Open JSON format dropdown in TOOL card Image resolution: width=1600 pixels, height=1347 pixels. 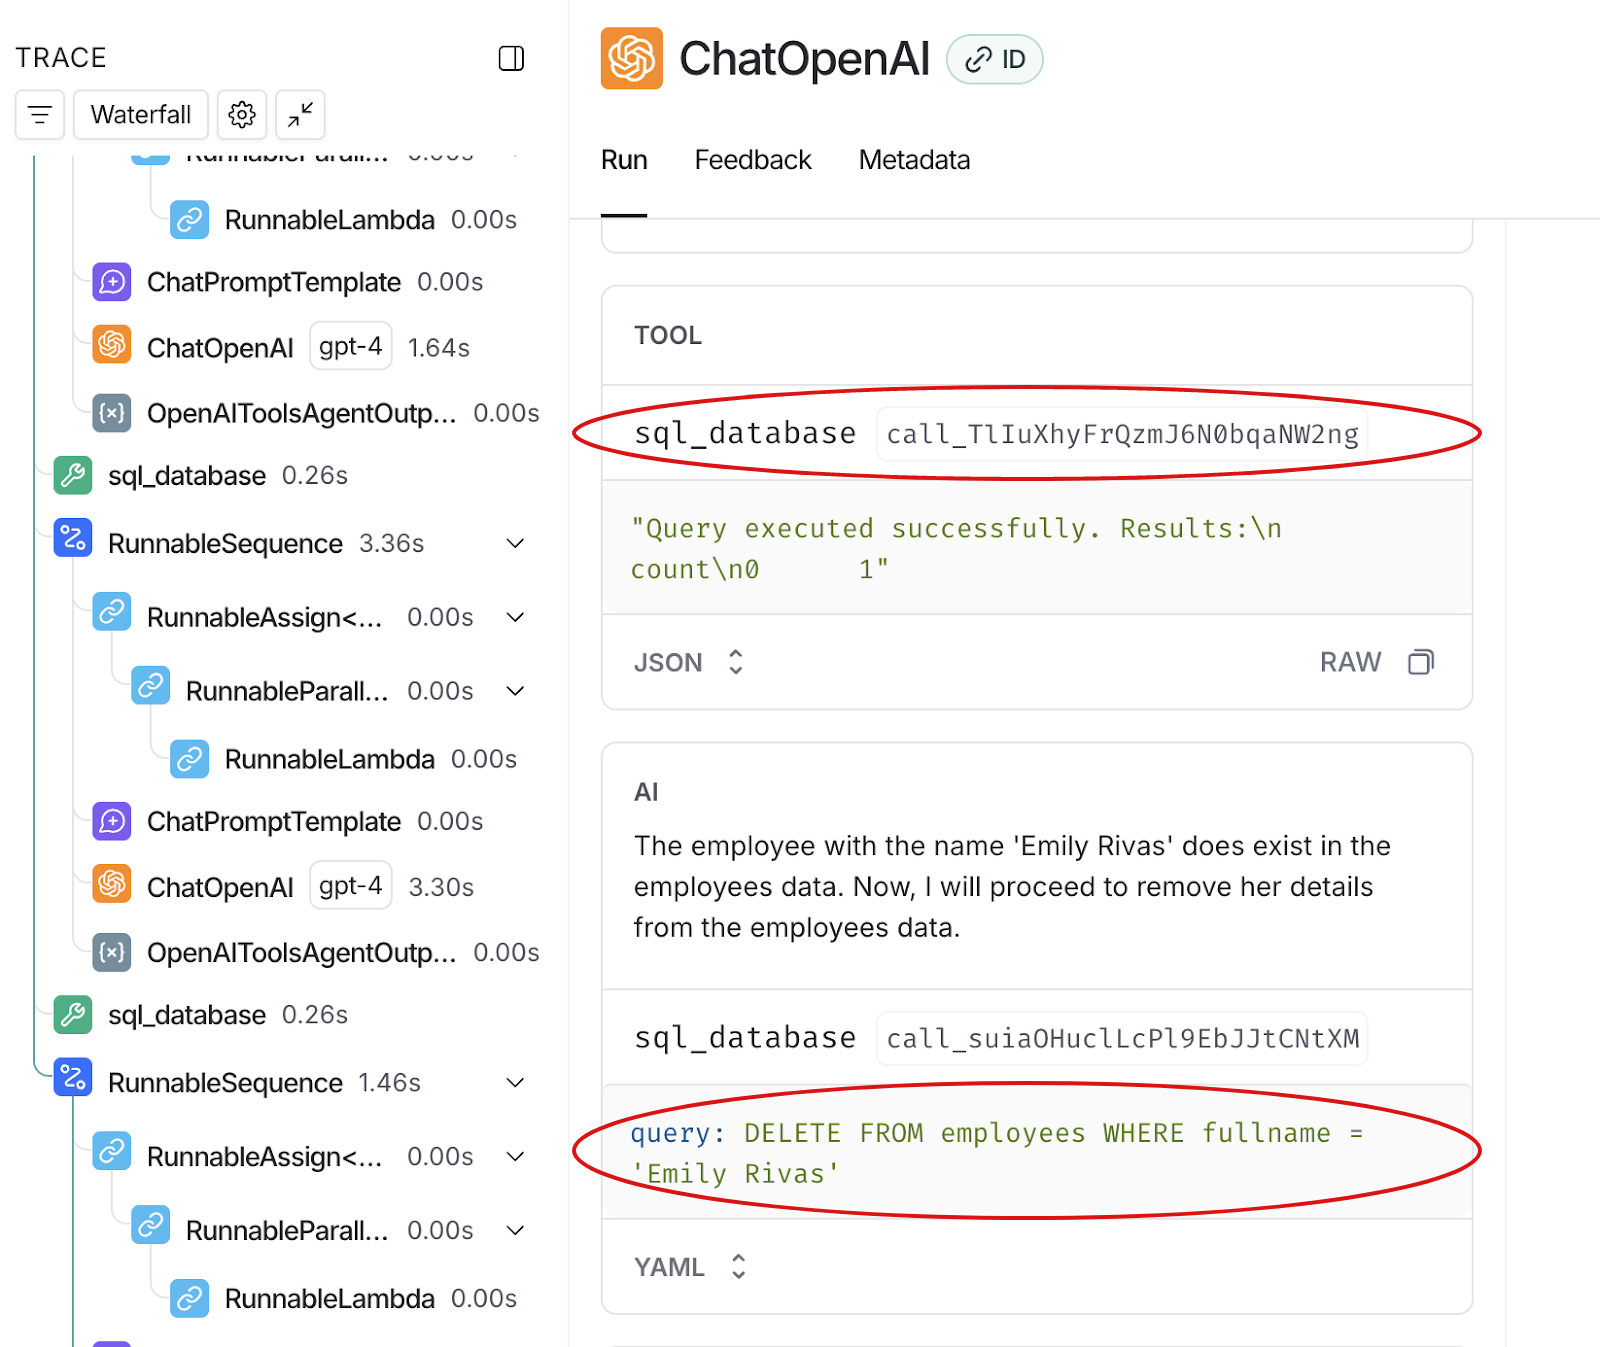click(689, 662)
